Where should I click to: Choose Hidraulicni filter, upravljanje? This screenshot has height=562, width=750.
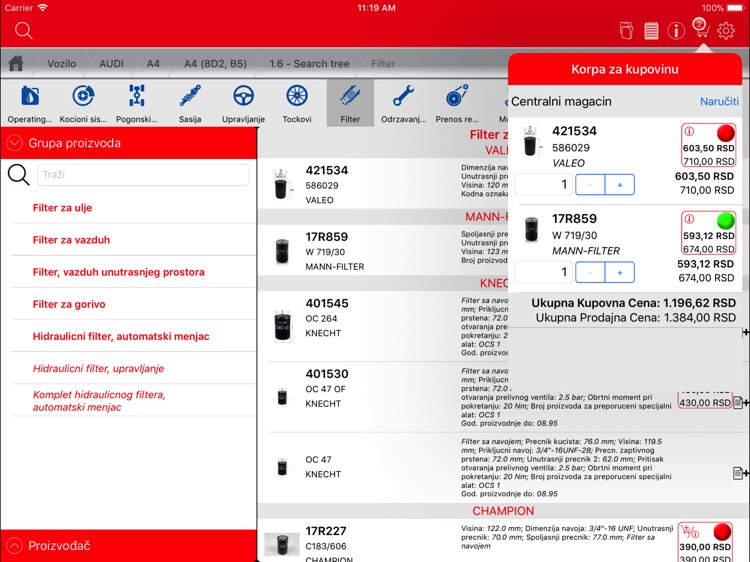pyautogui.click(x=98, y=368)
